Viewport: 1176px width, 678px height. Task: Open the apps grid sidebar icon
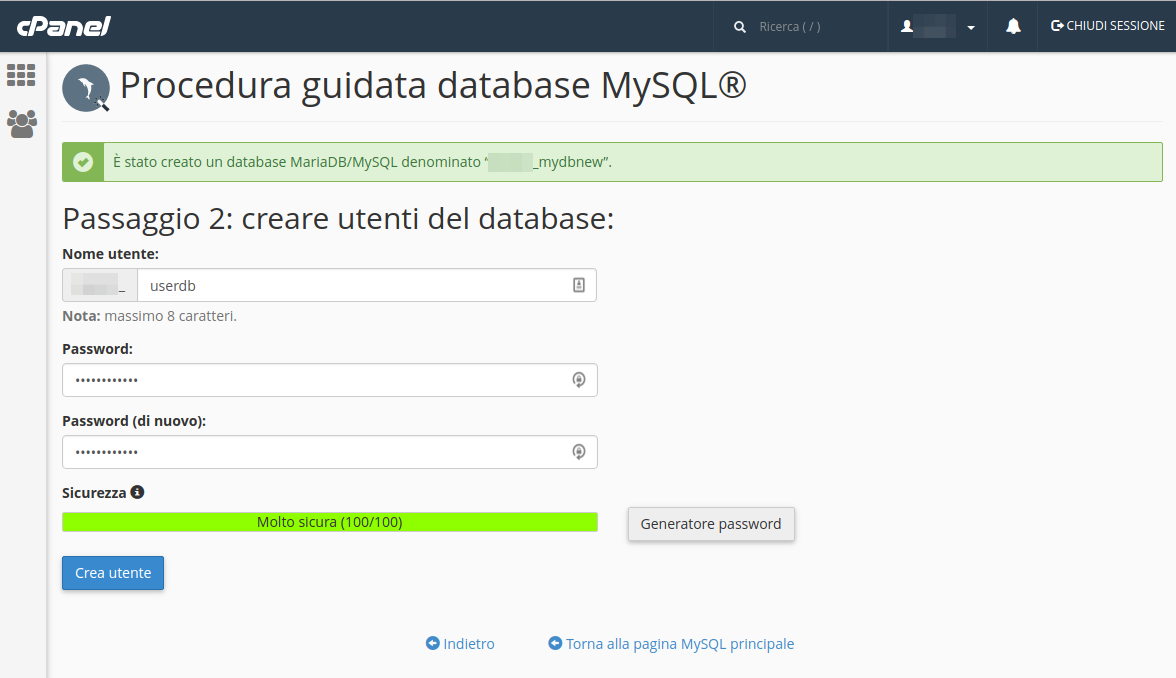pyautogui.click(x=21, y=75)
